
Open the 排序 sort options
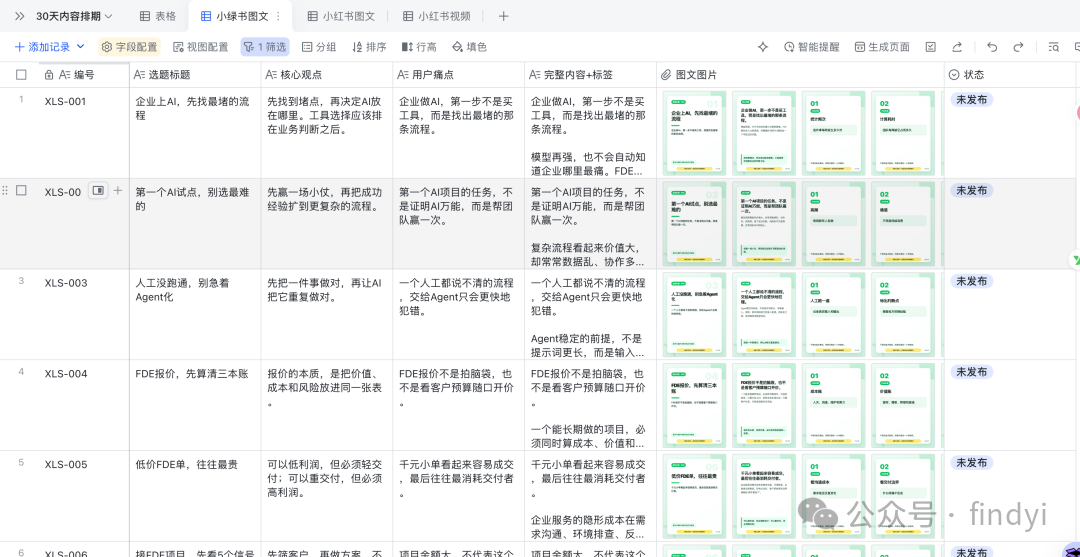coord(369,47)
